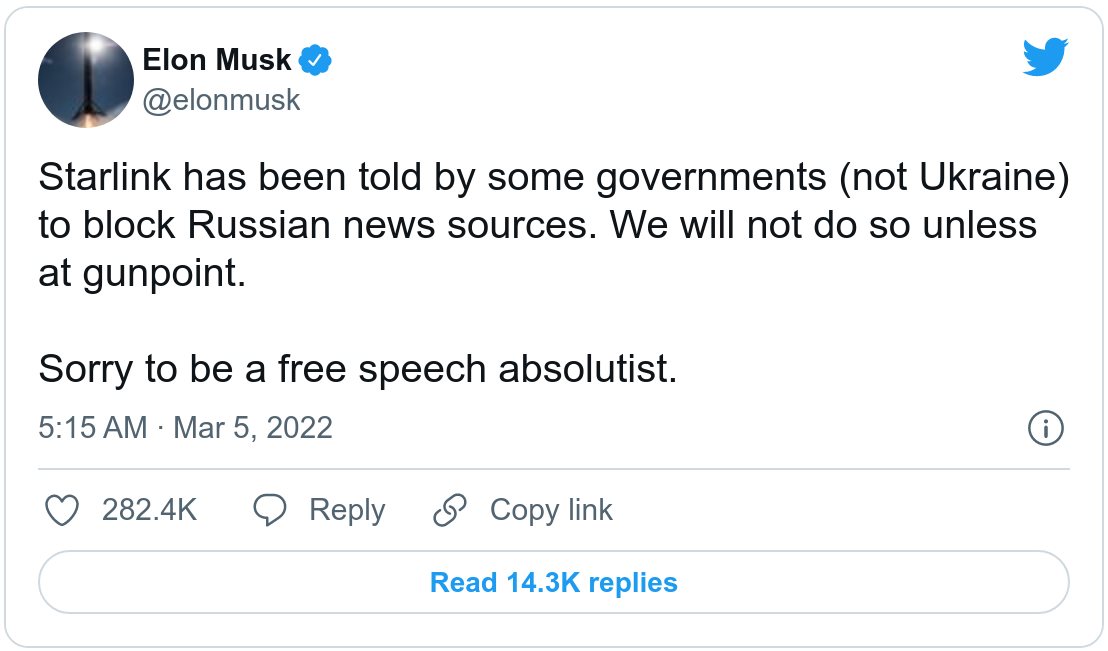
Task: Click the "at gunpoint." text line
Action: (x=142, y=273)
